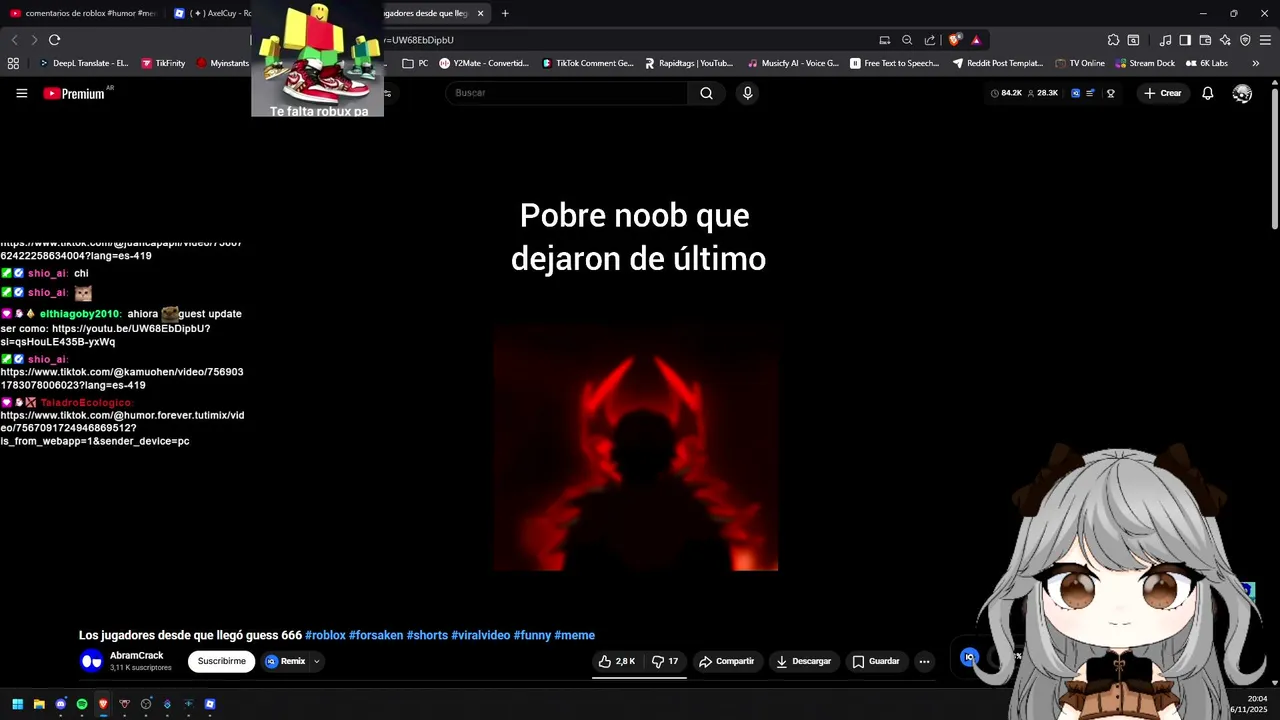Focus the Buscar search field
The image size is (1280, 720).
(x=566, y=93)
